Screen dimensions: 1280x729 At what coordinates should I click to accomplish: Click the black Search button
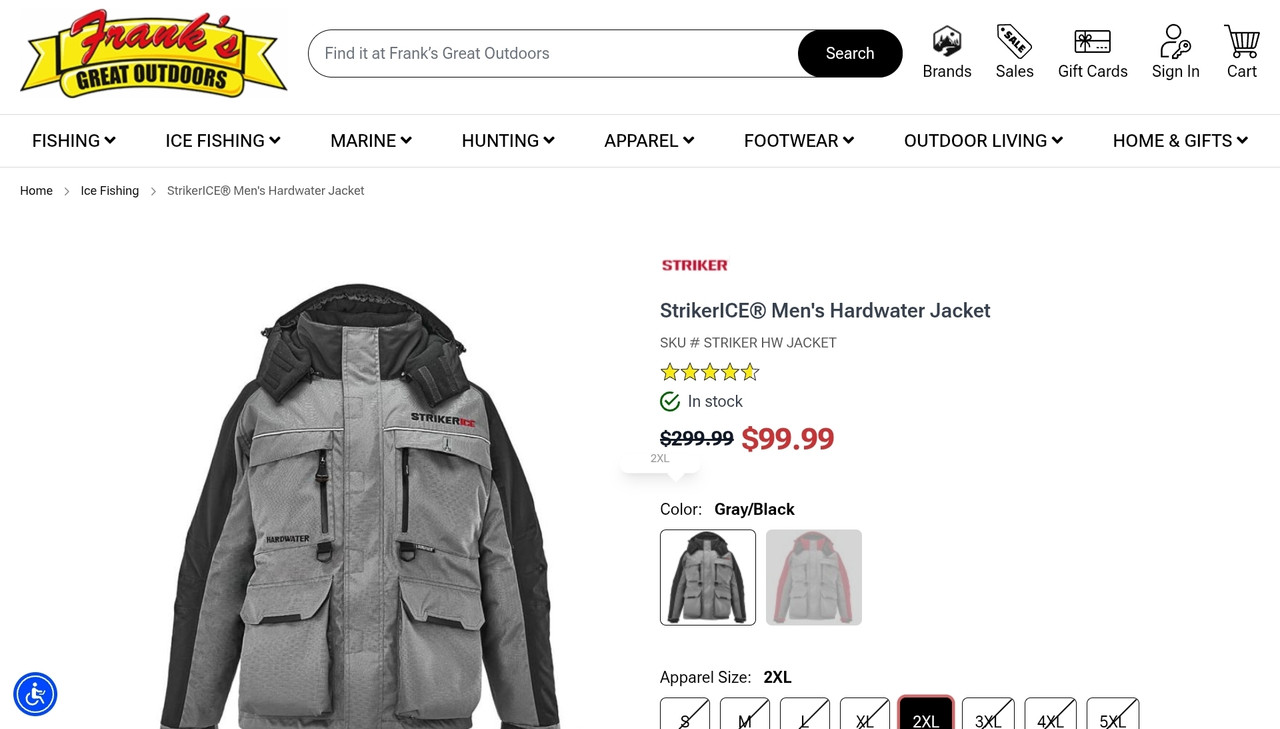coord(850,53)
